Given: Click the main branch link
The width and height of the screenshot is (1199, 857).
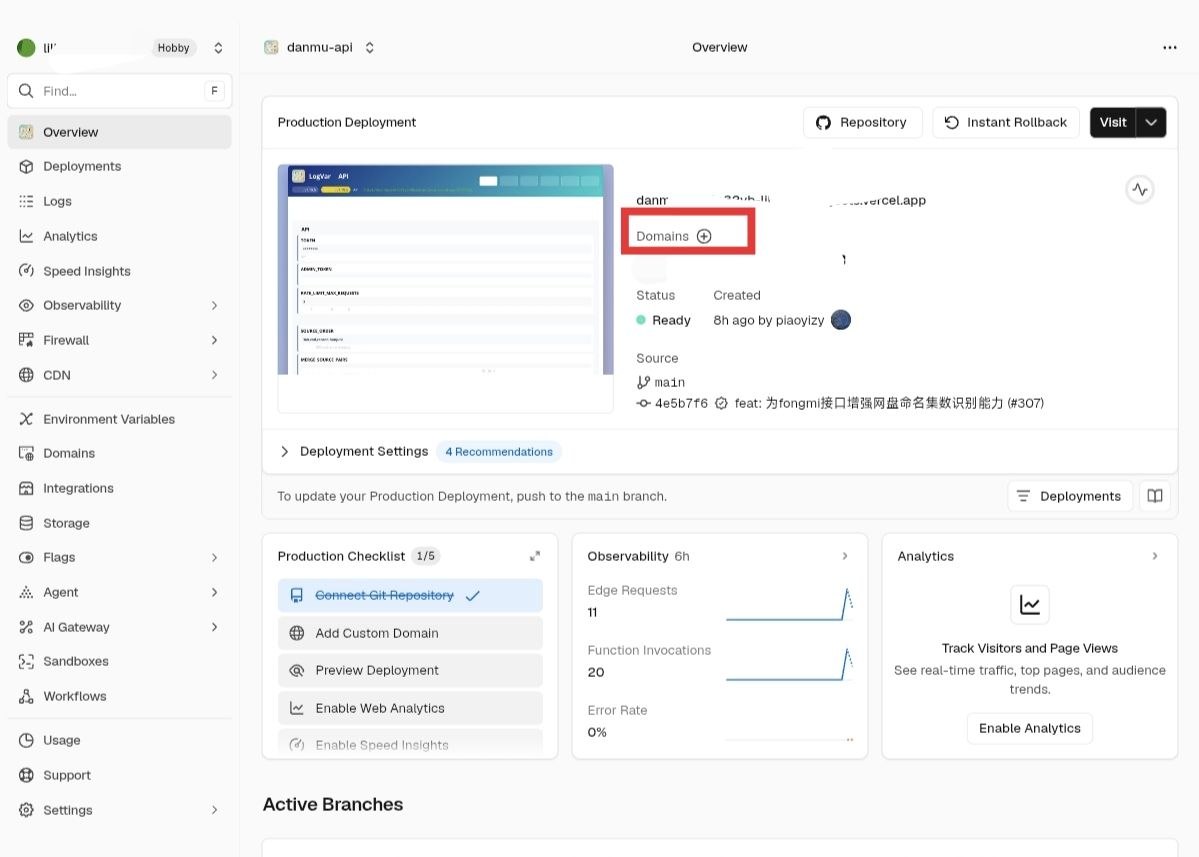Looking at the screenshot, I should tap(669, 382).
